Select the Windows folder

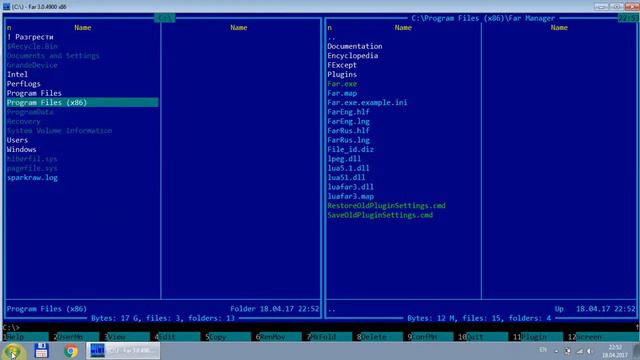pyautogui.click(x=22, y=150)
